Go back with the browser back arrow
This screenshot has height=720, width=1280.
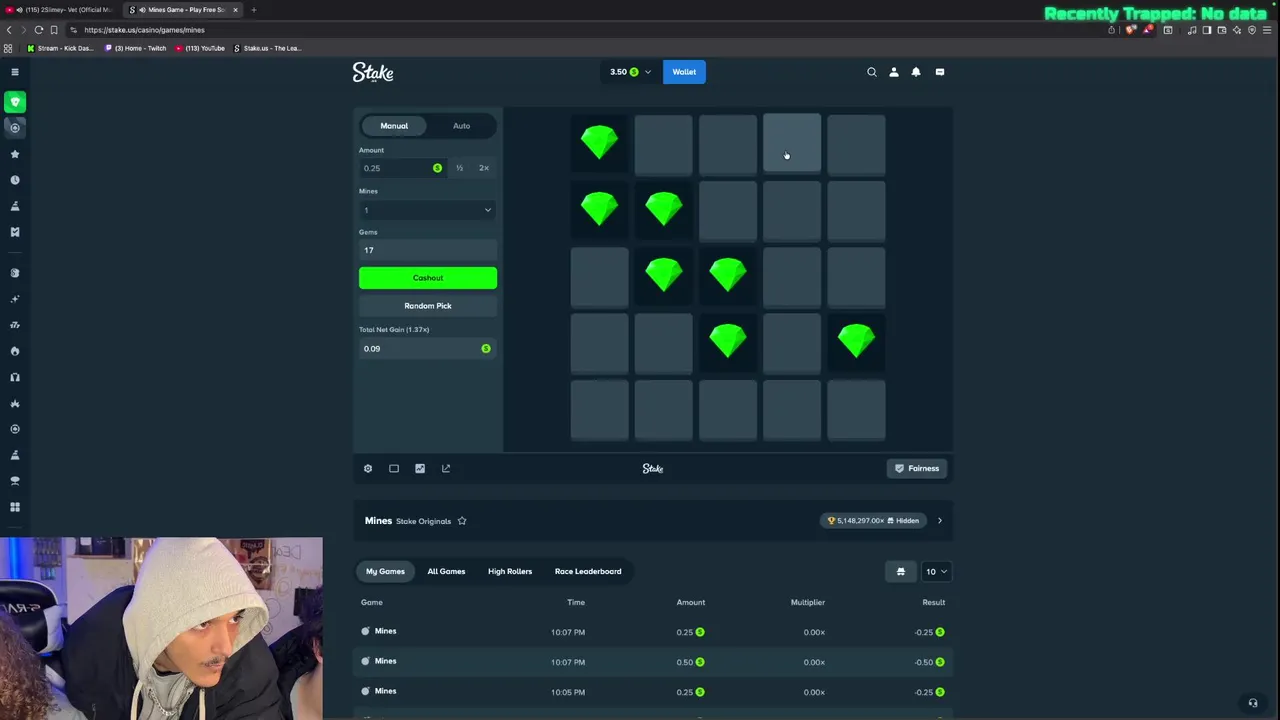(9, 30)
